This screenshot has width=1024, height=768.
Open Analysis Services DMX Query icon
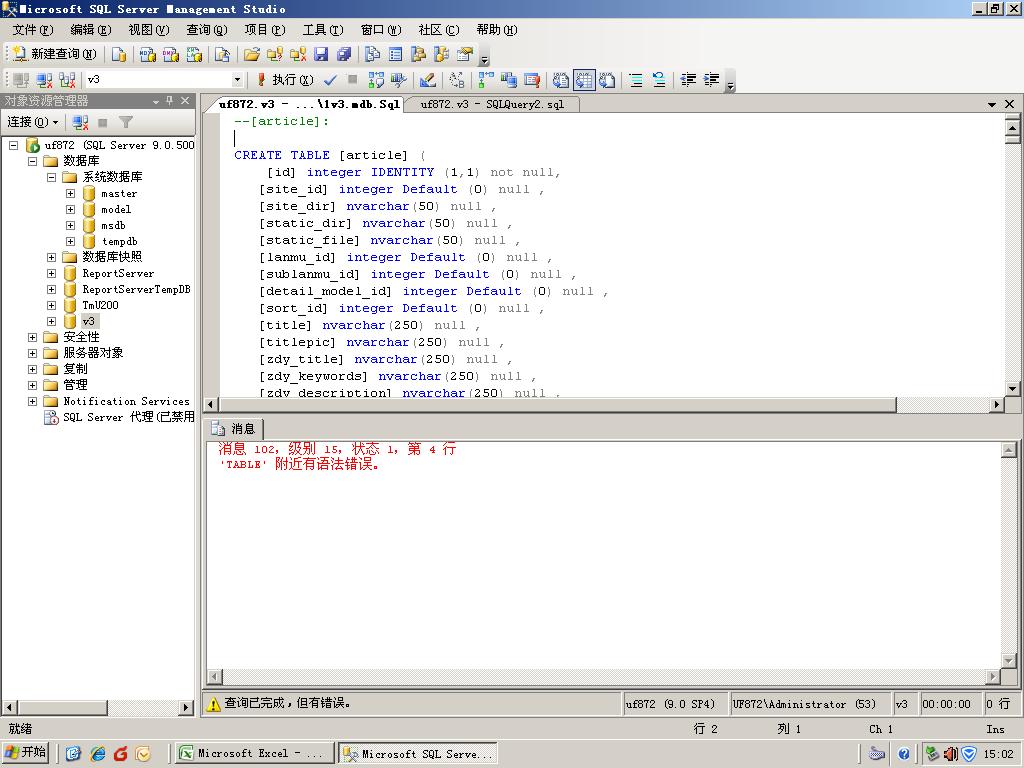click(x=171, y=54)
